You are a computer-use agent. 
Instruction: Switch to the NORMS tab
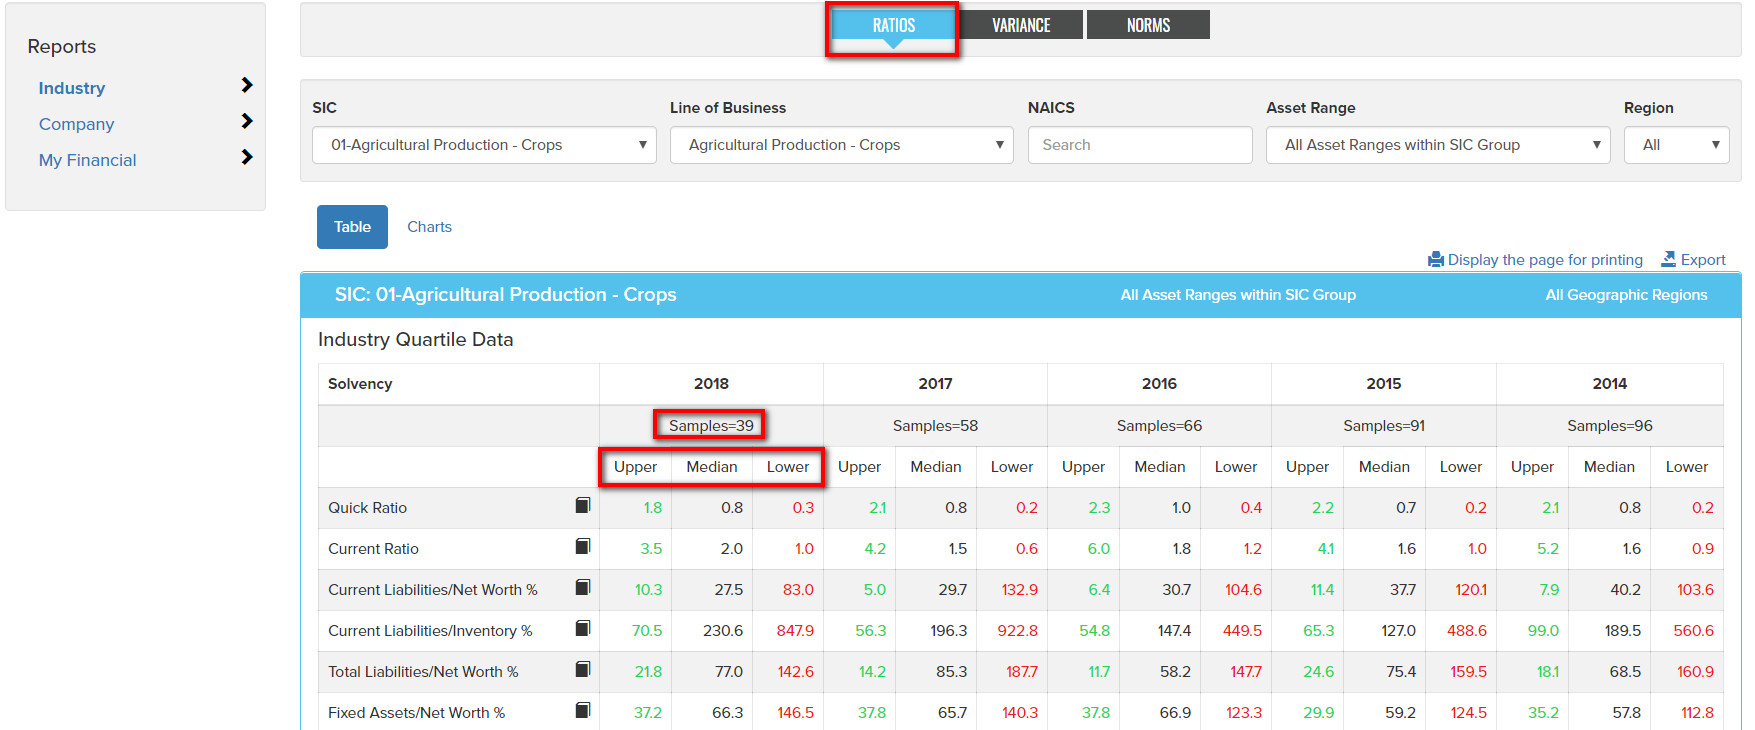pyautogui.click(x=1148, y=25)
